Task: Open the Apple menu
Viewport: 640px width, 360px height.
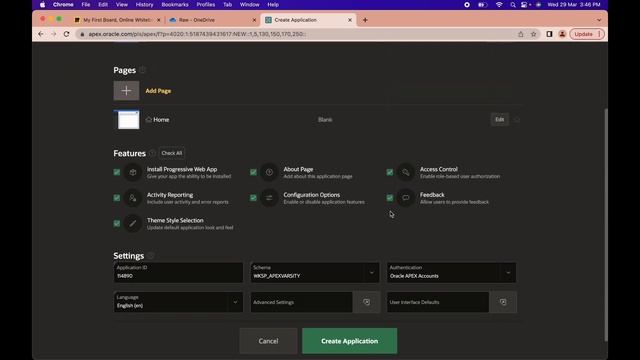Action: 42,4
